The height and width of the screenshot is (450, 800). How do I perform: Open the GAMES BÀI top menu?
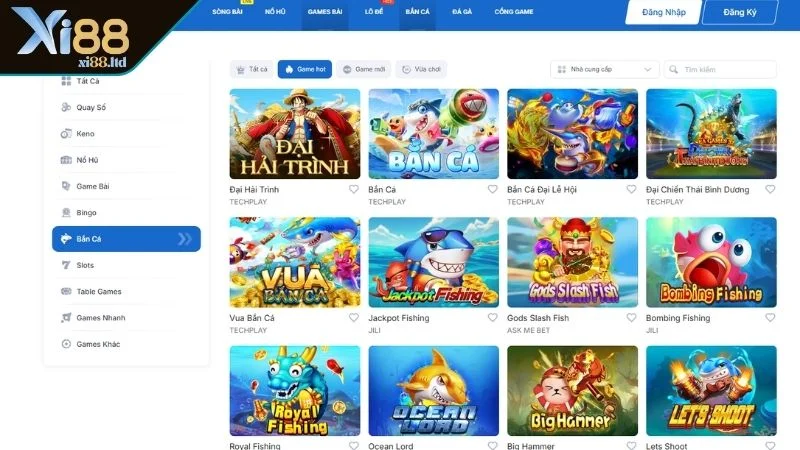click(324, 11)
